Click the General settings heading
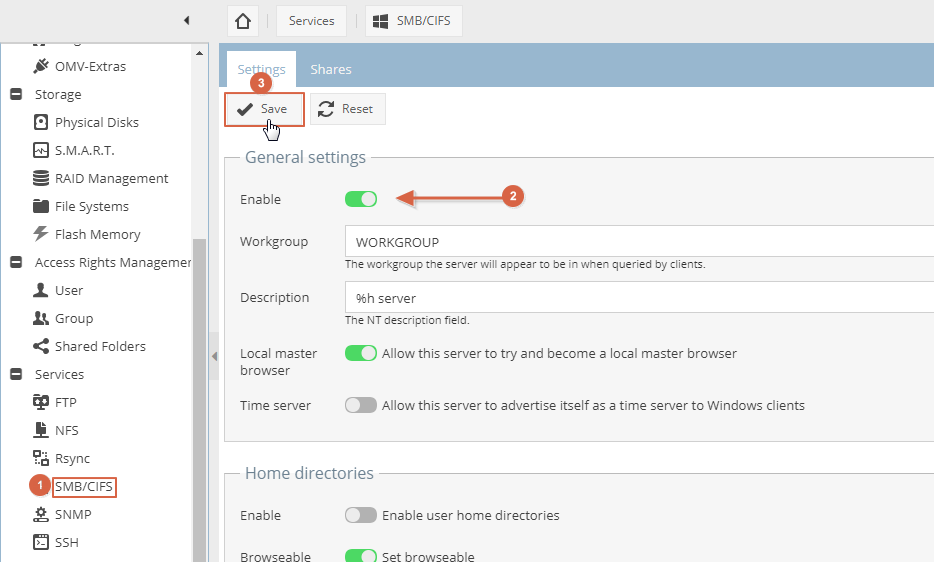 (306, 157)
